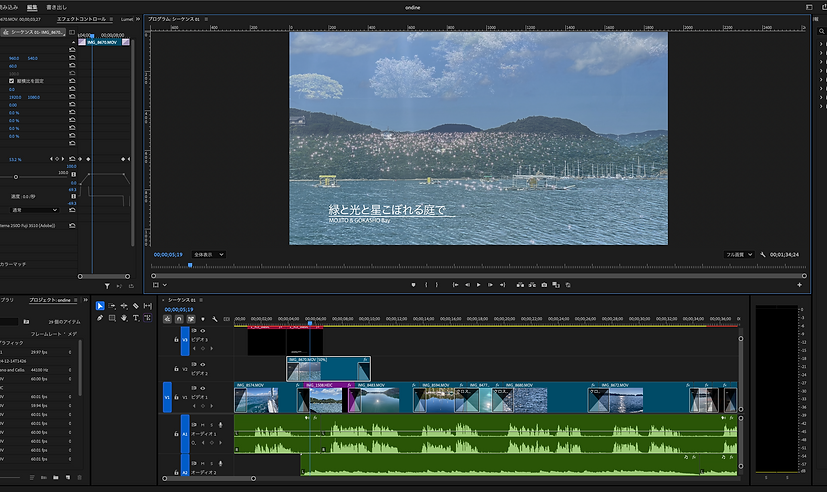This screenshot has height=492, width=827.
Task: Filter properties in Effect Controls
Action: 107,286
